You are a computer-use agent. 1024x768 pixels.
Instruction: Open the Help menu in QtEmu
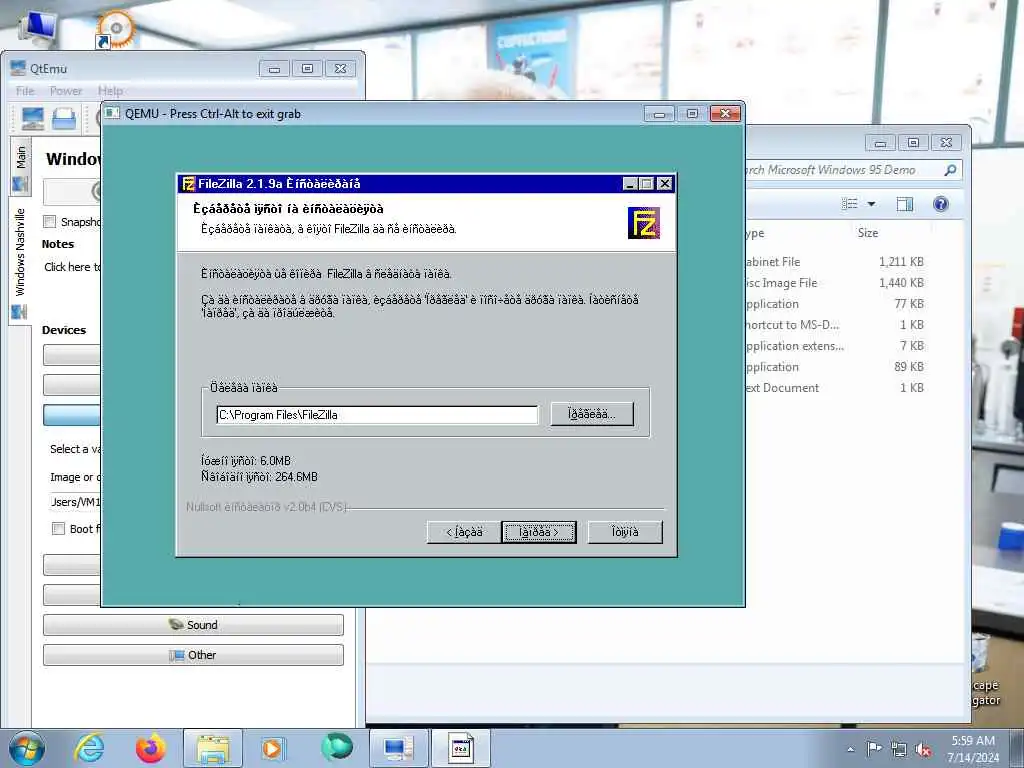click(110, 91)
